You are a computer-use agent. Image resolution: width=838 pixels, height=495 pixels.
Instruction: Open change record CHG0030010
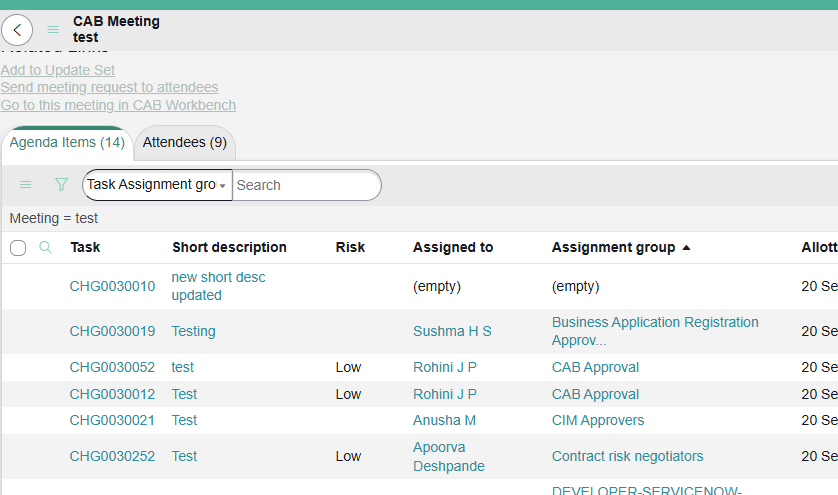tap(112, 287)
